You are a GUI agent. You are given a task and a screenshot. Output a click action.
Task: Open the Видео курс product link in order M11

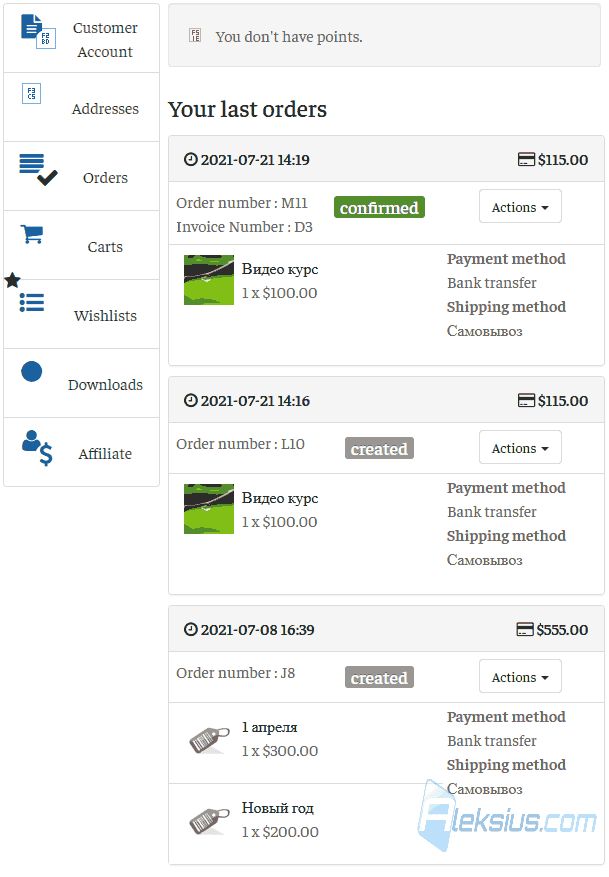[x=280, y=269]
